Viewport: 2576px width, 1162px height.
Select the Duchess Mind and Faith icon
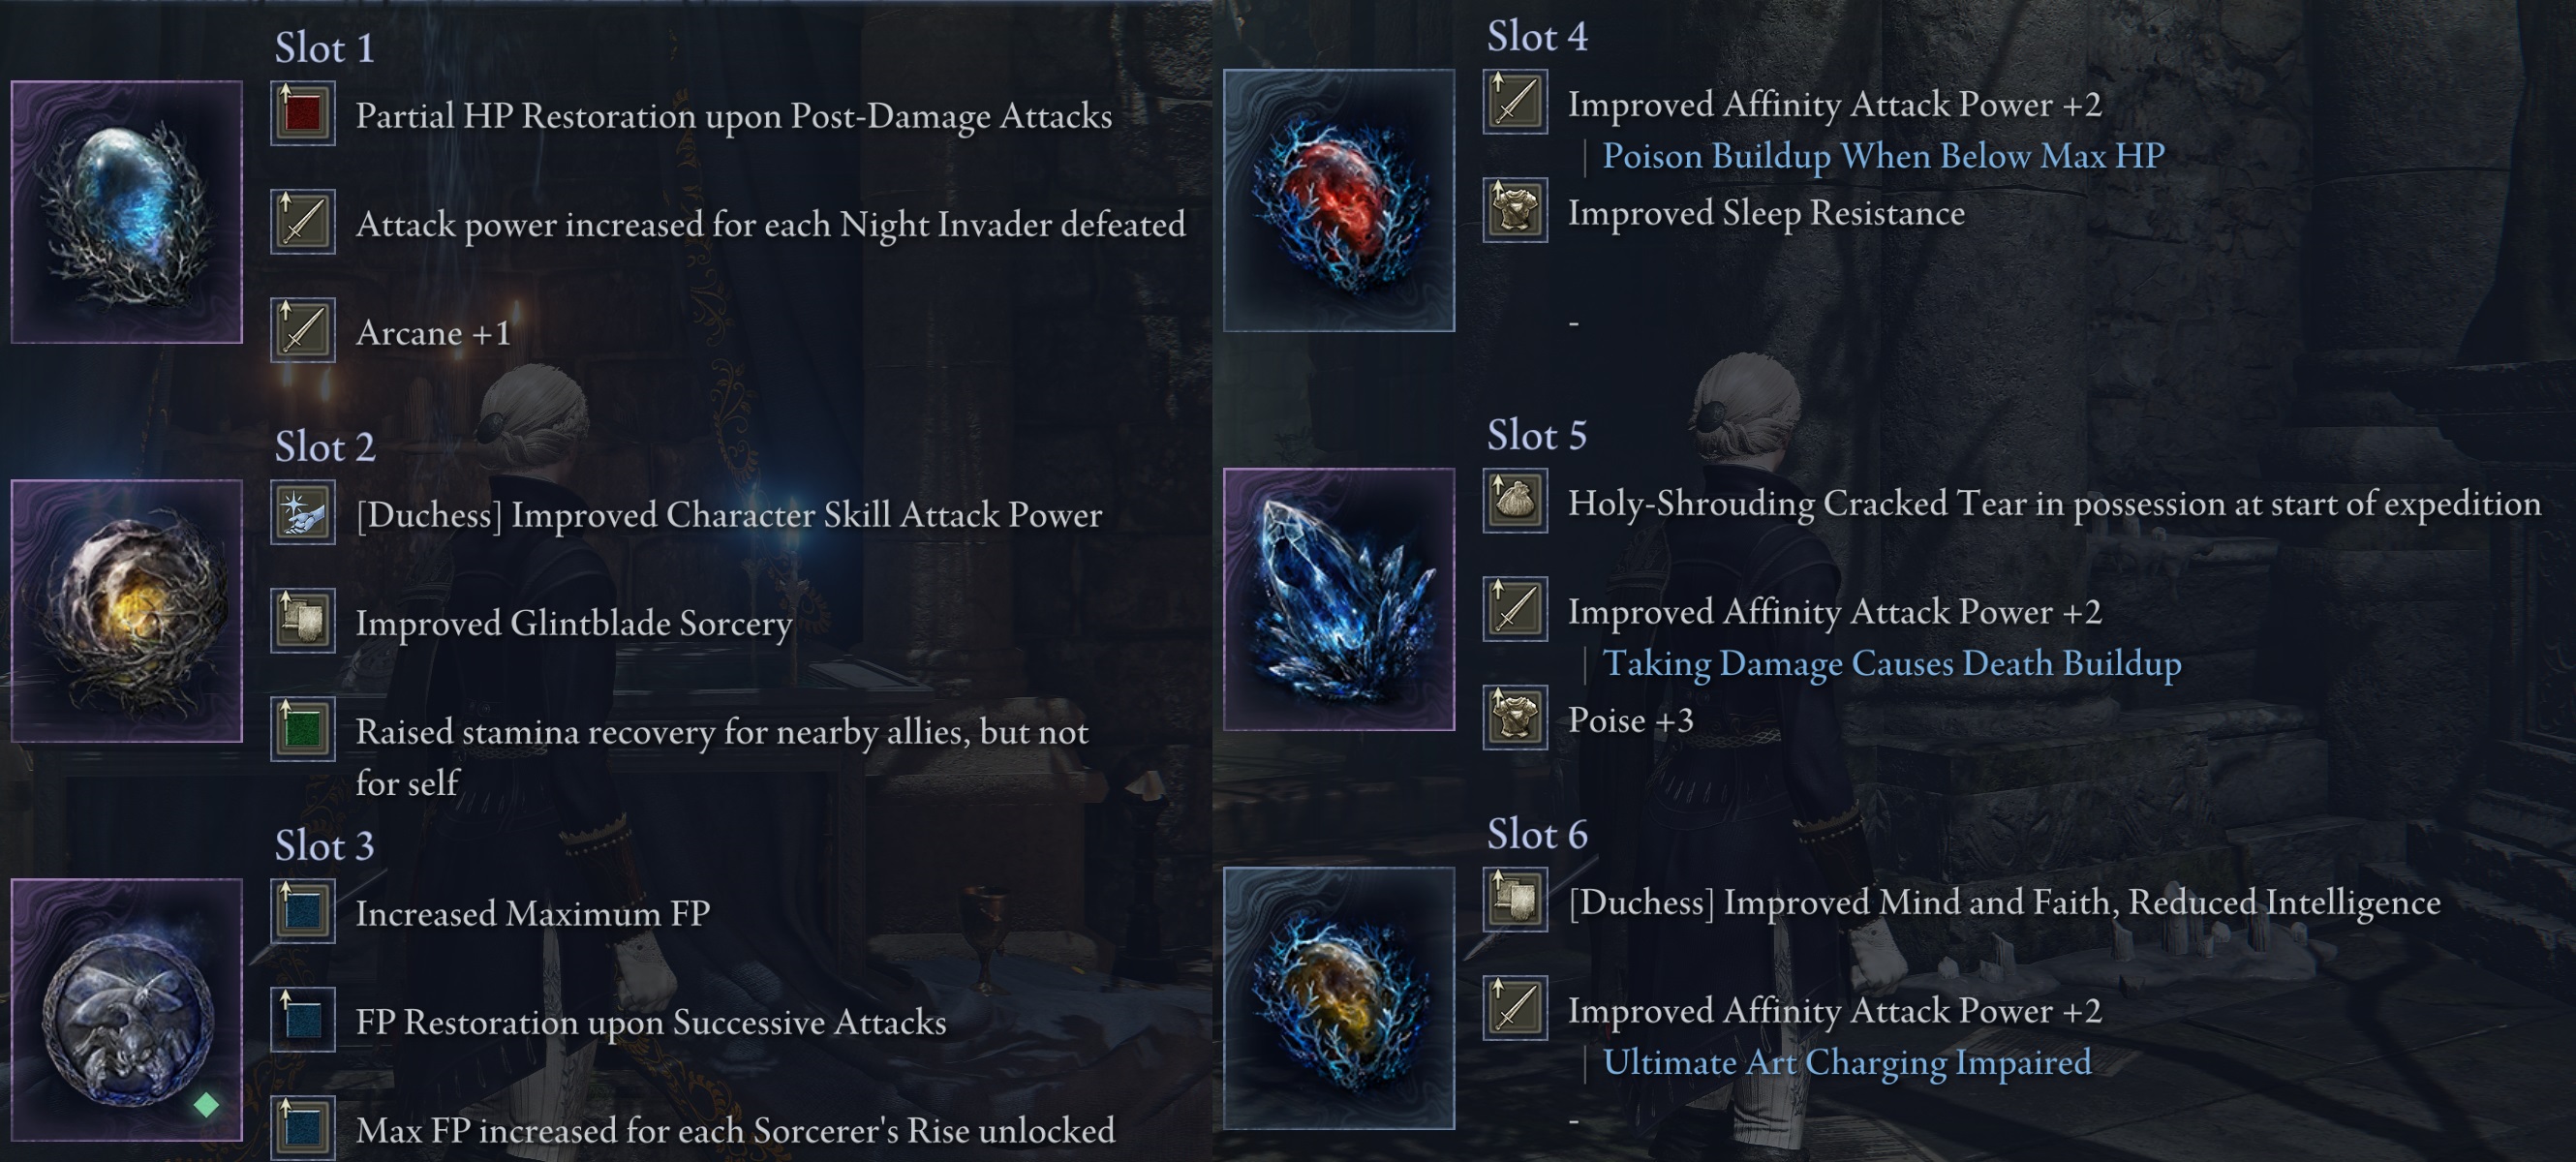point(1514,900)
